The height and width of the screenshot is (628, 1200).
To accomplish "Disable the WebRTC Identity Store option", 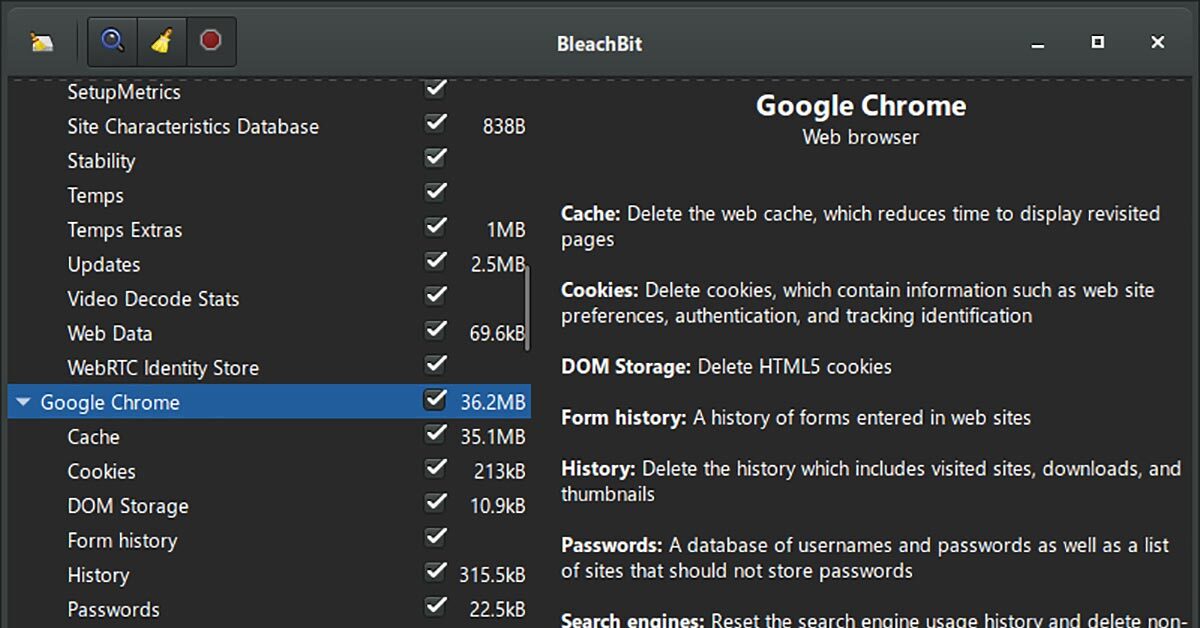I will pos(435,363).
